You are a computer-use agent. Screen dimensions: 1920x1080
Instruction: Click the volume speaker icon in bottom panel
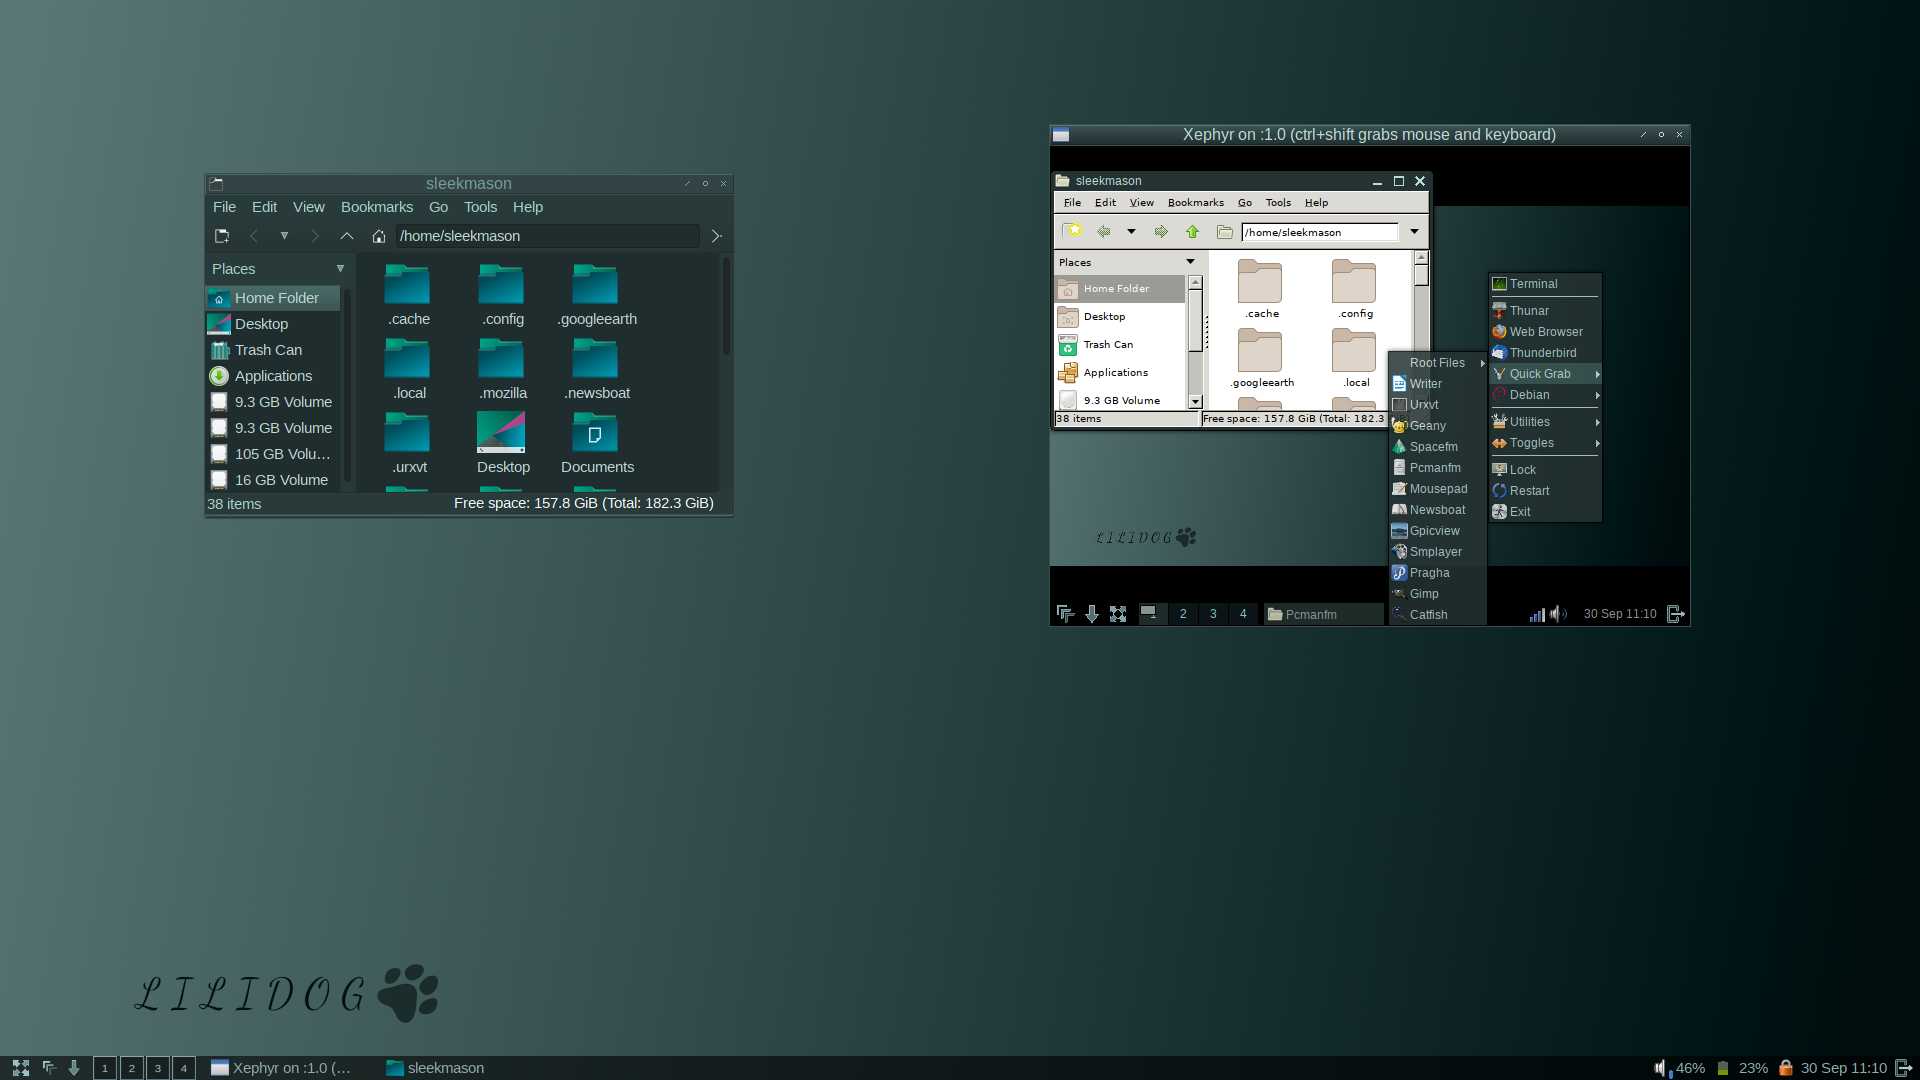point(1661,1068)
